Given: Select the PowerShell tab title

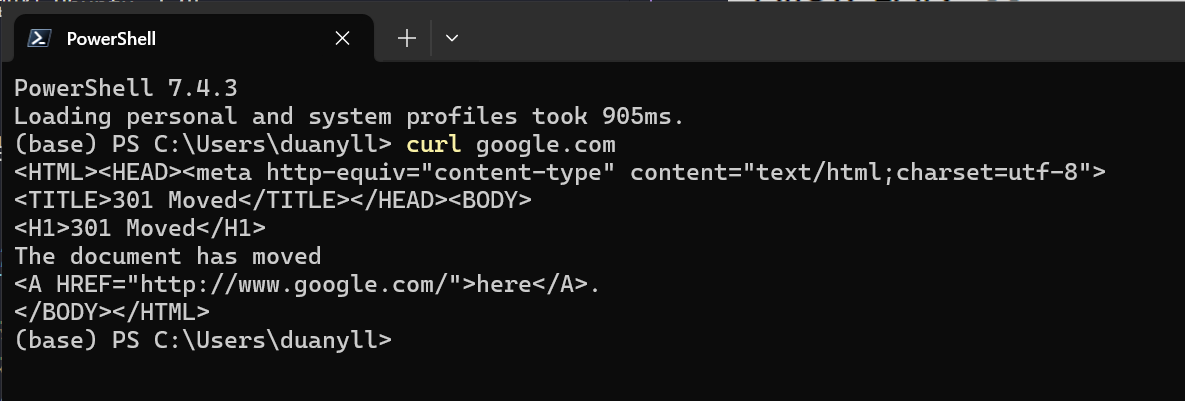Looking at the screenshot, I should (111, 39).
